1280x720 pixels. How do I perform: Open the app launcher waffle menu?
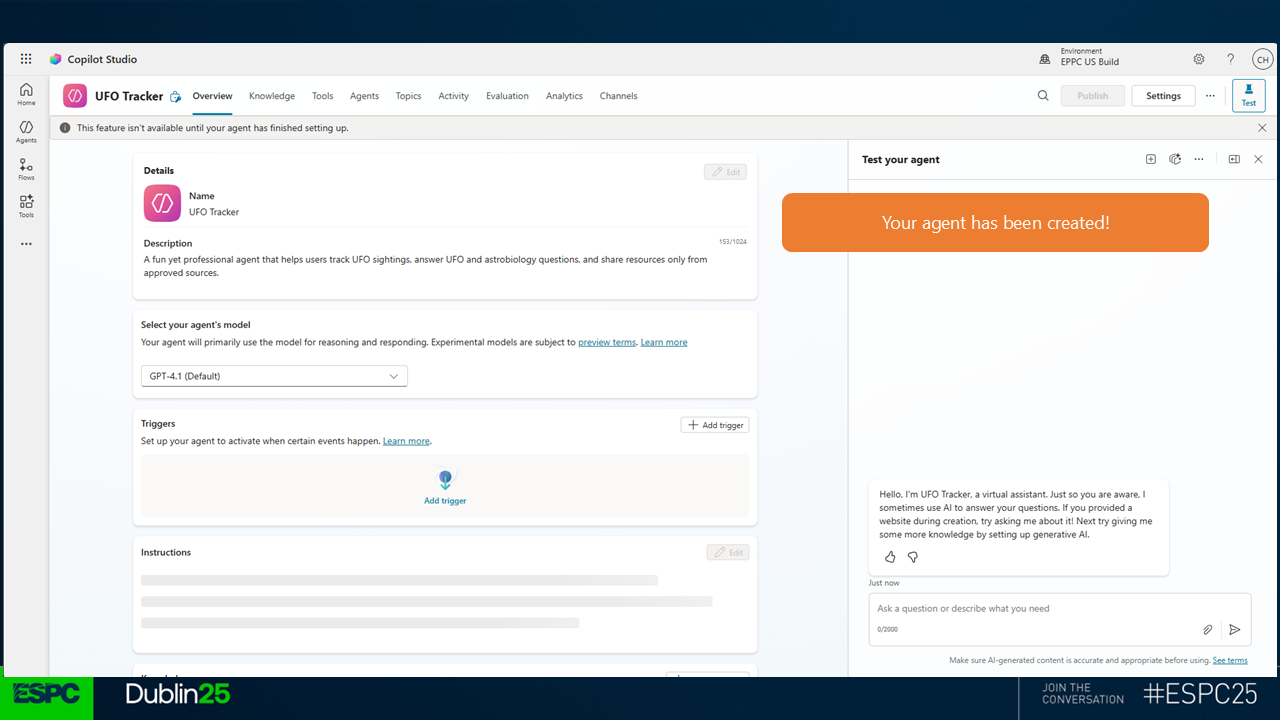[x=26, y=59]
